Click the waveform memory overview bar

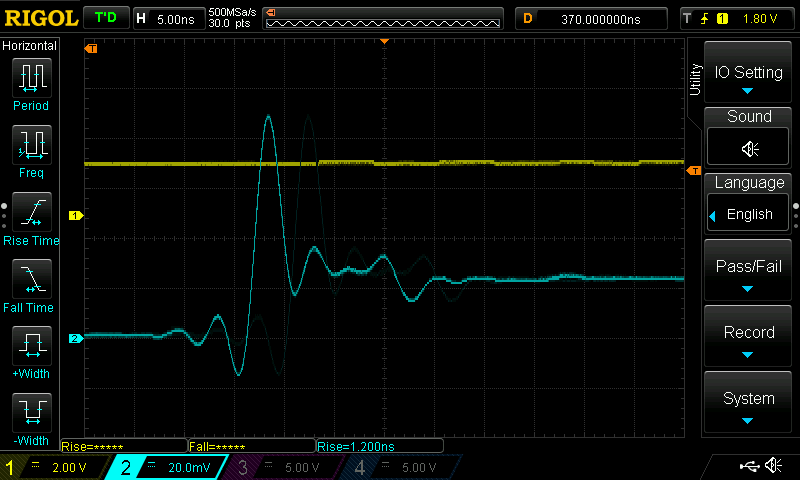pyautogui.click(x=383, y=19)
